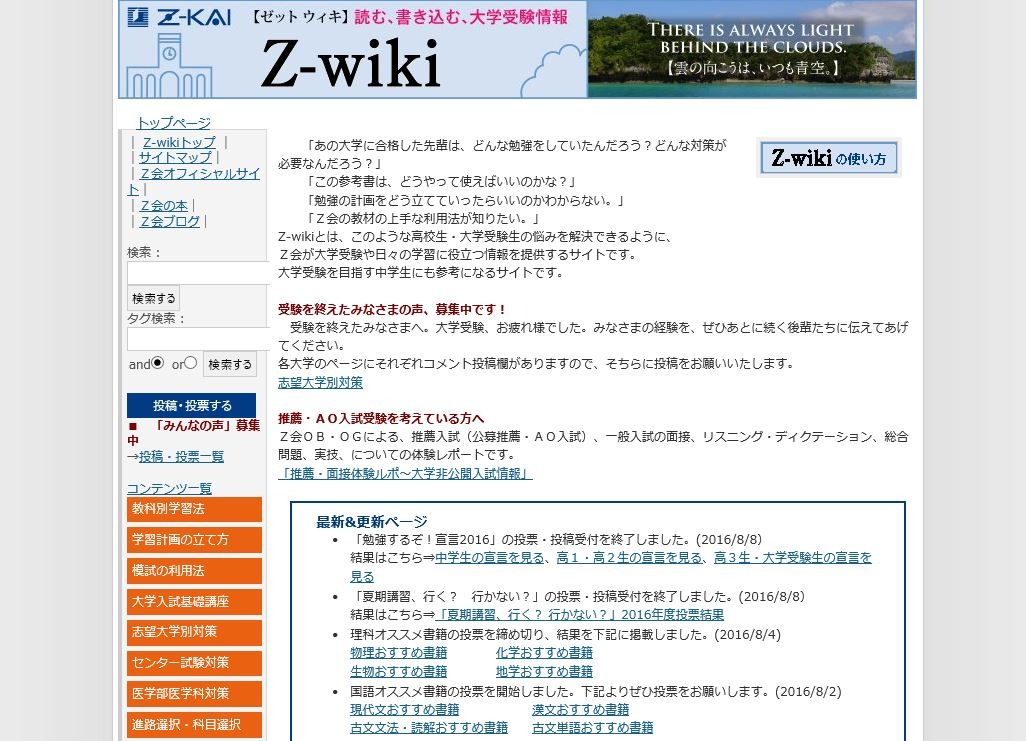Viewport: 1026px width, 741px height.
Task: Select the 'and' radio button for tag search
Action: point(157,363)
